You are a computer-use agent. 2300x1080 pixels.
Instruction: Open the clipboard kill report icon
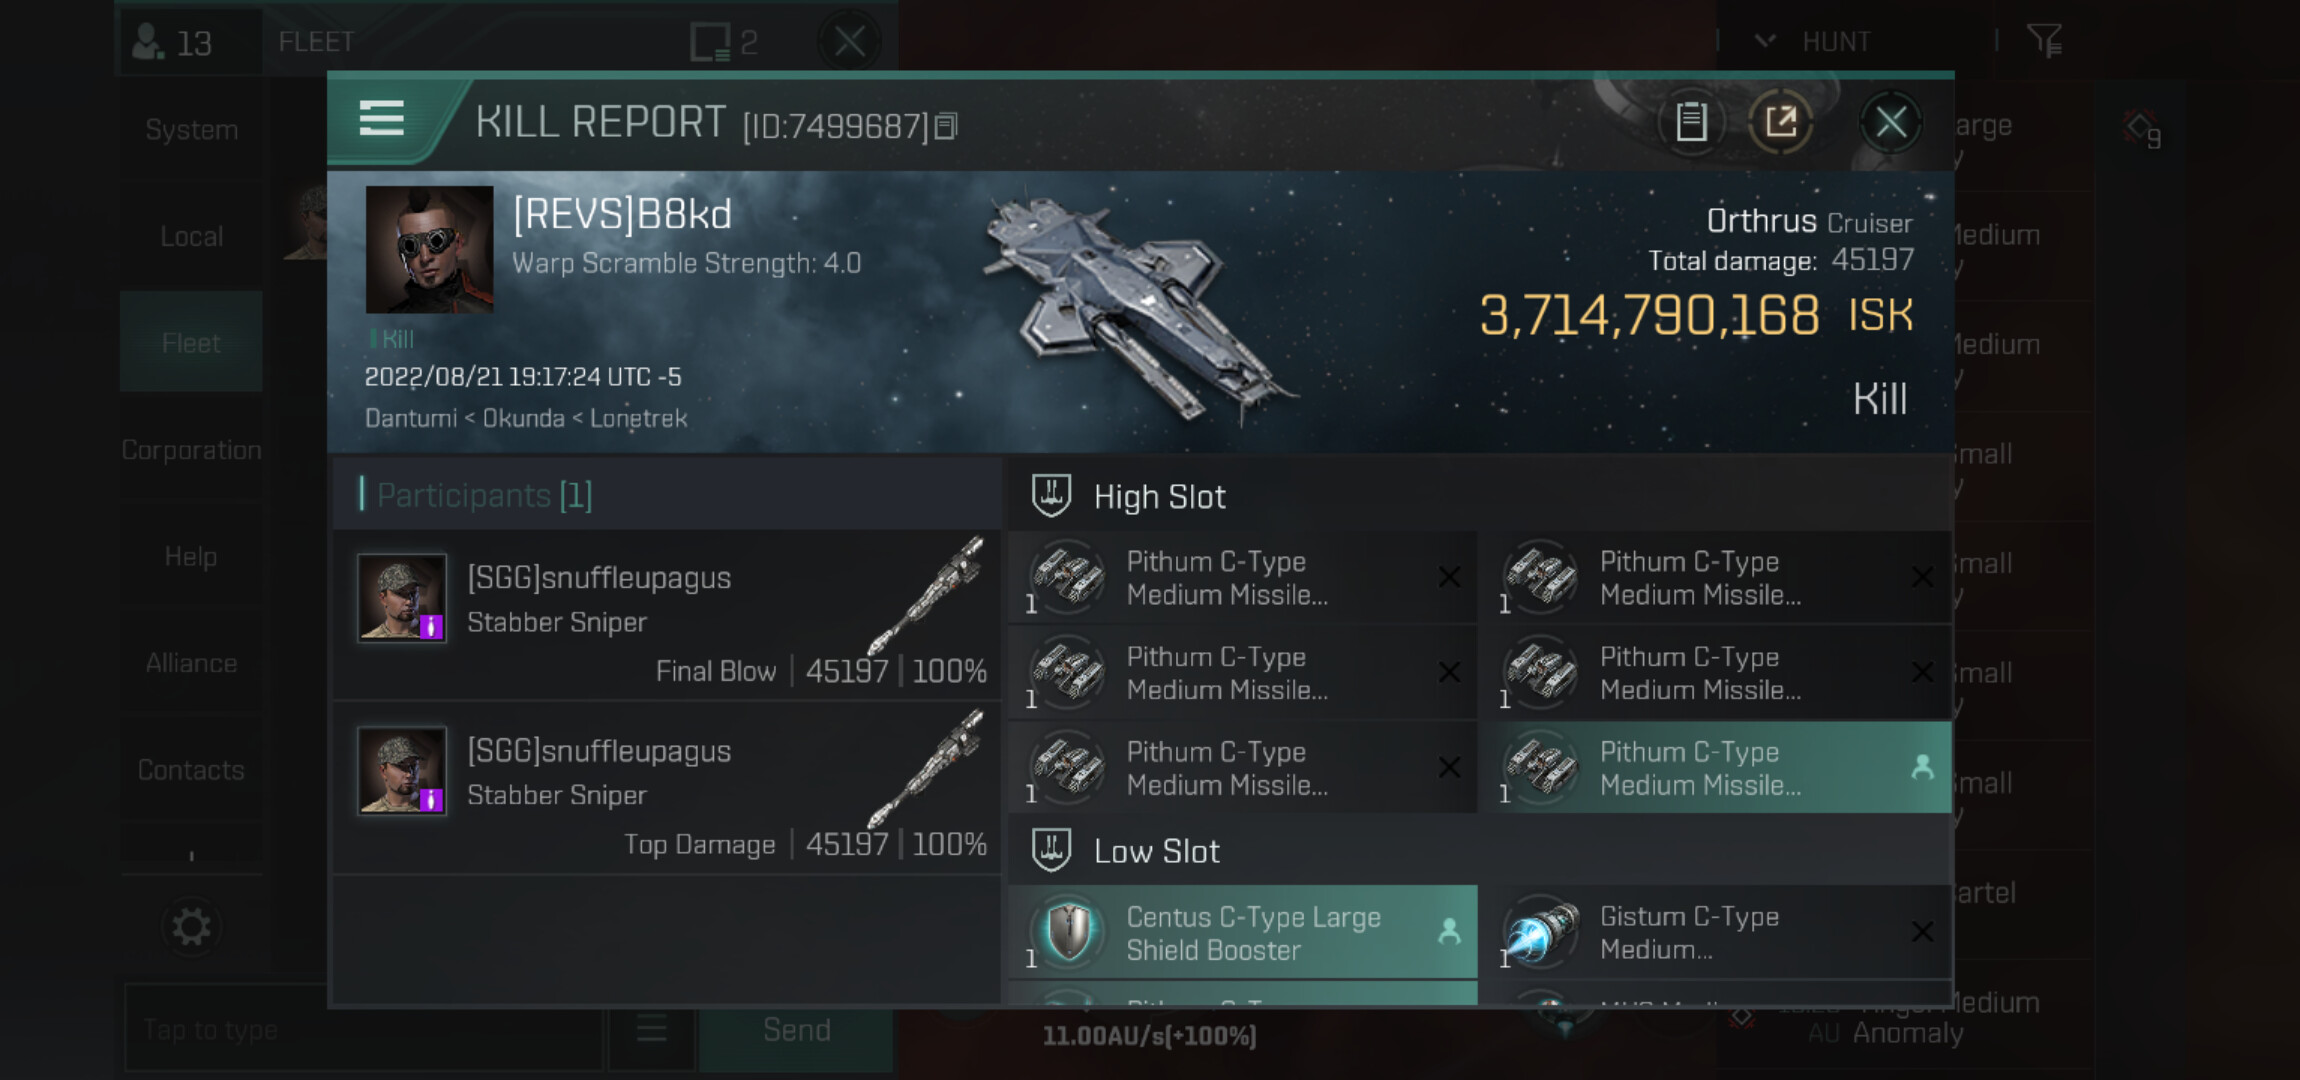(x=1691, y=122)
